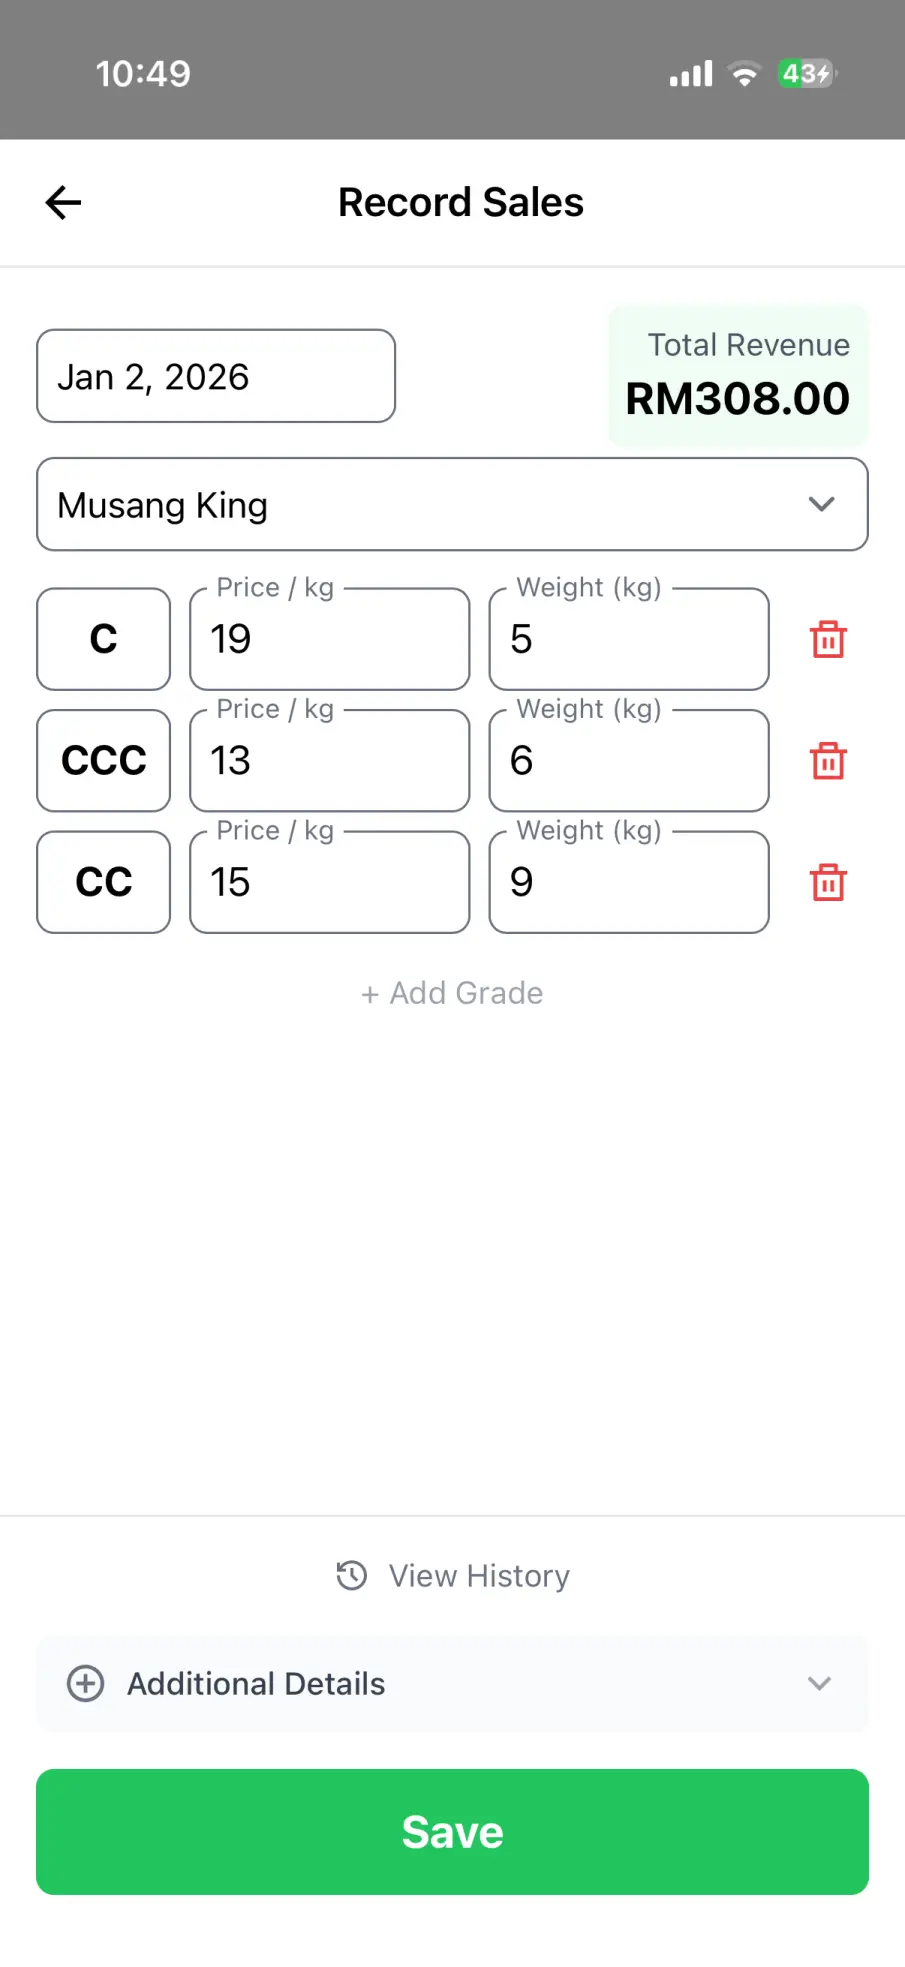Select the C grade box
905x1967 pixels.
104,640
